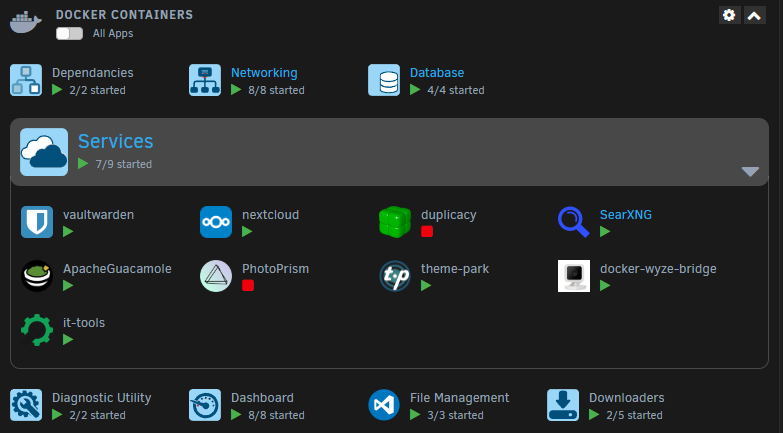
Task: Click the 2/5 started status text
Action: [x=634, y=415]
